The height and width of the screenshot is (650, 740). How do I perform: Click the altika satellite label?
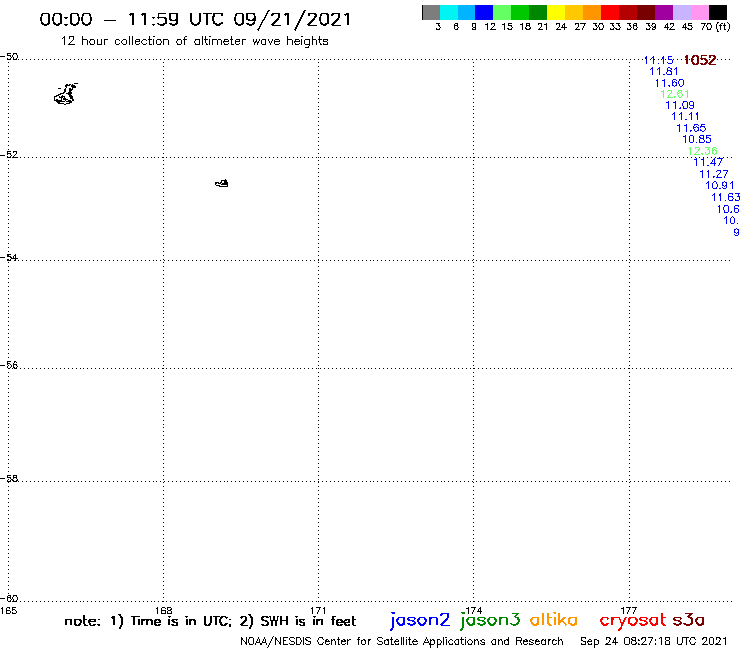(x=554, y=619)
